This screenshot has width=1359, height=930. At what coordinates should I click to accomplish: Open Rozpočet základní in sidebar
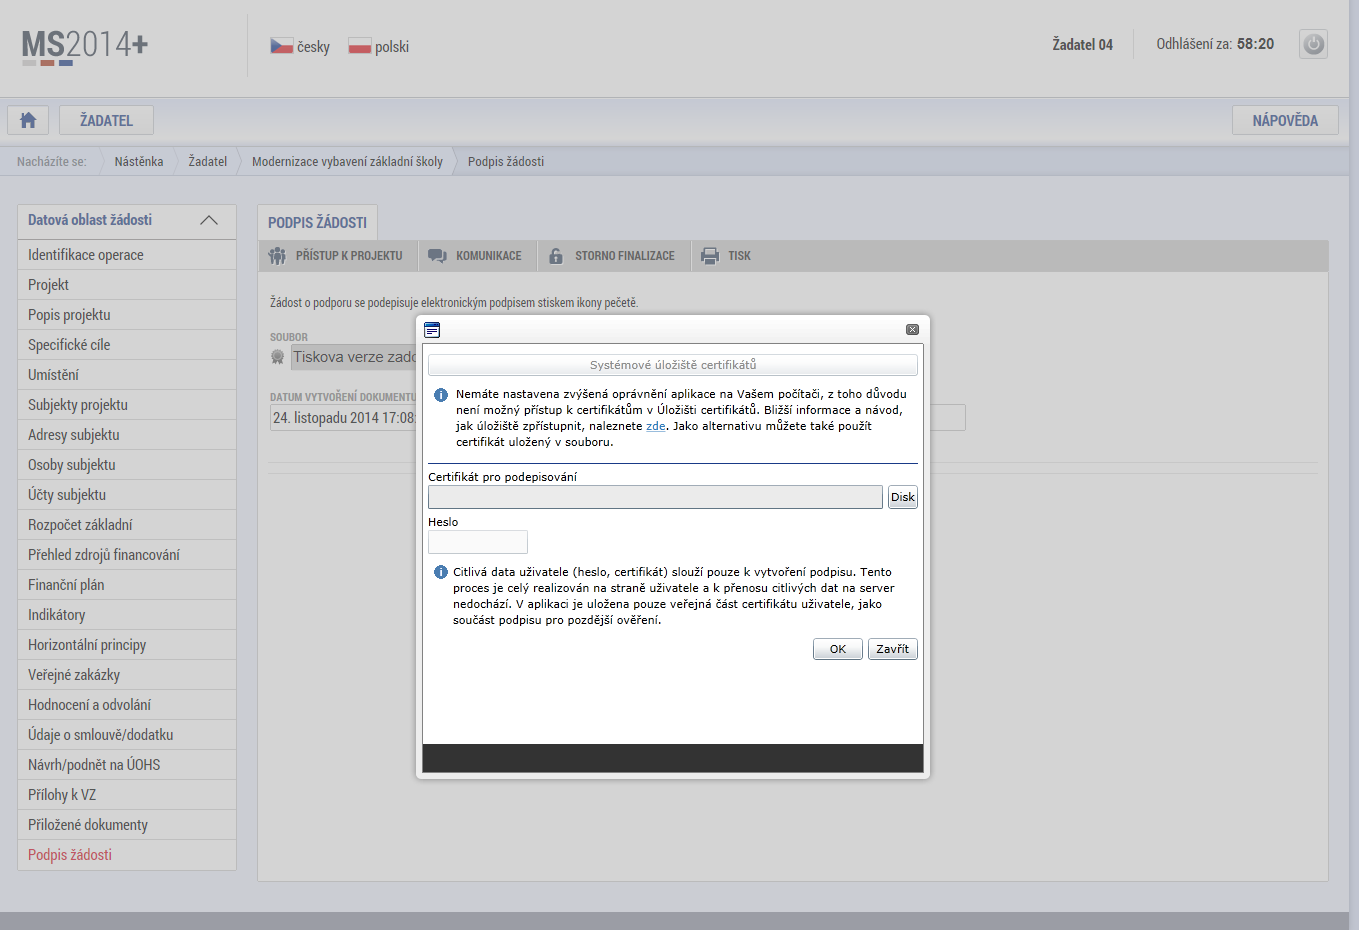point(127,525)
